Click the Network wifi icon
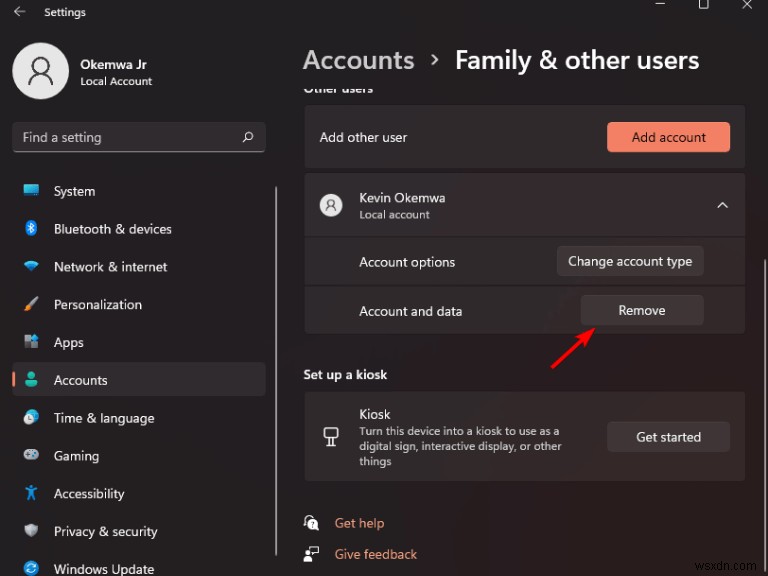The width and height of the screenshot is (768, 576). pyautogui.click(x=31, y=266)
